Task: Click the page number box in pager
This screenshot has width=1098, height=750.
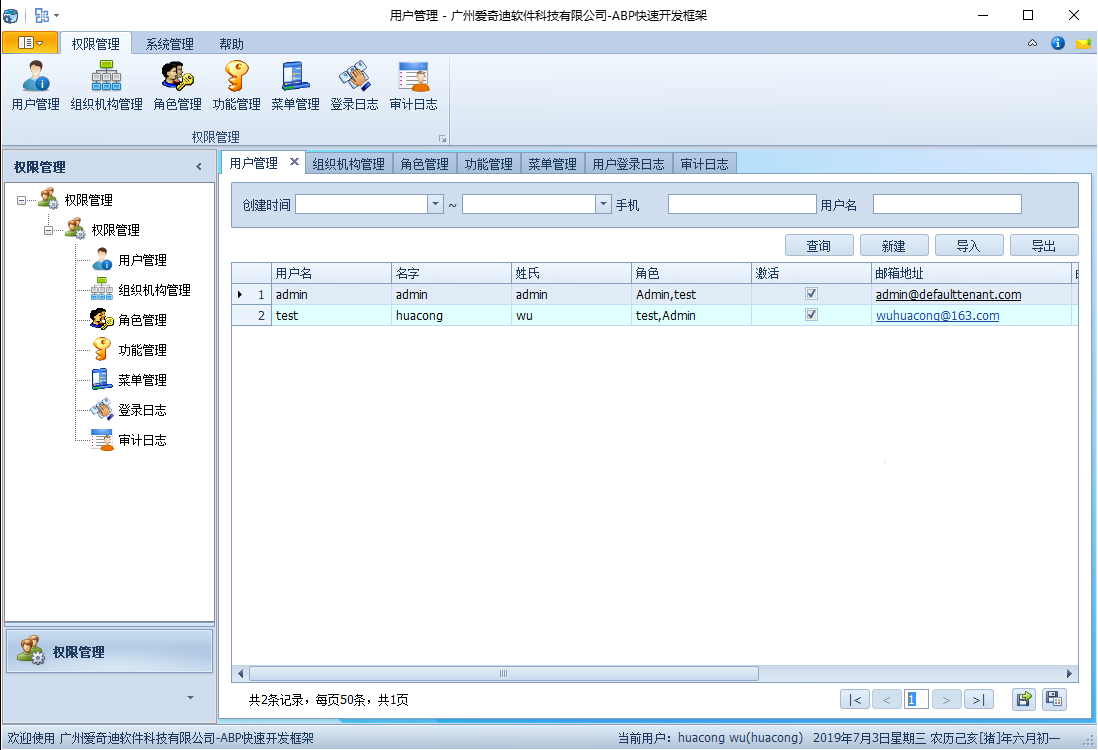Action: click(916, 700)
